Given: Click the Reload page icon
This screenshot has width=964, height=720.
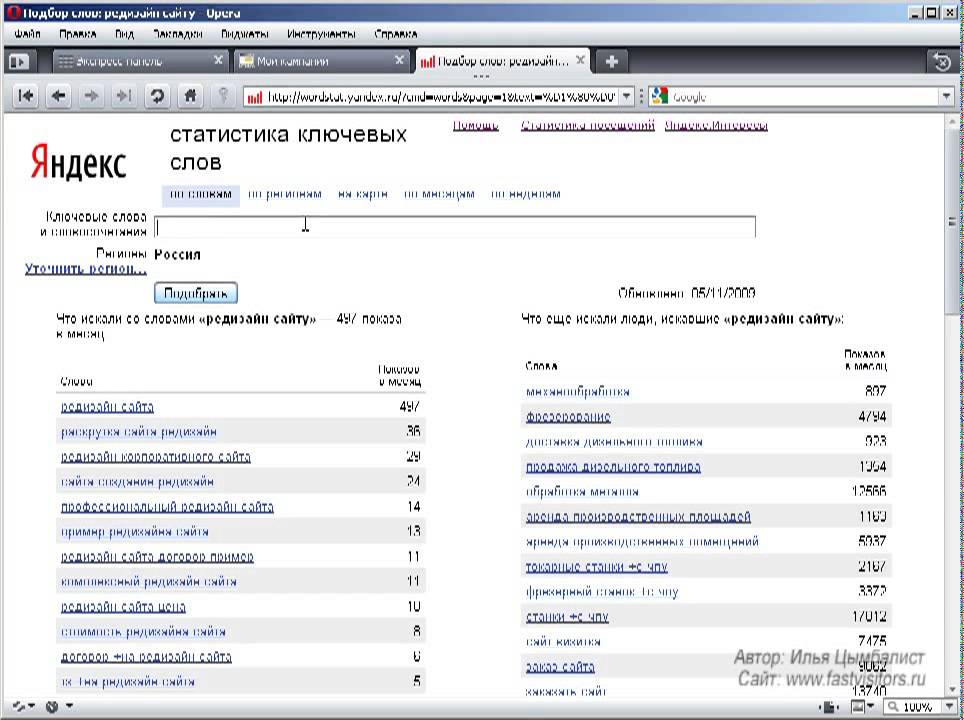Looking at the screenshot, I should coord(156,96).
